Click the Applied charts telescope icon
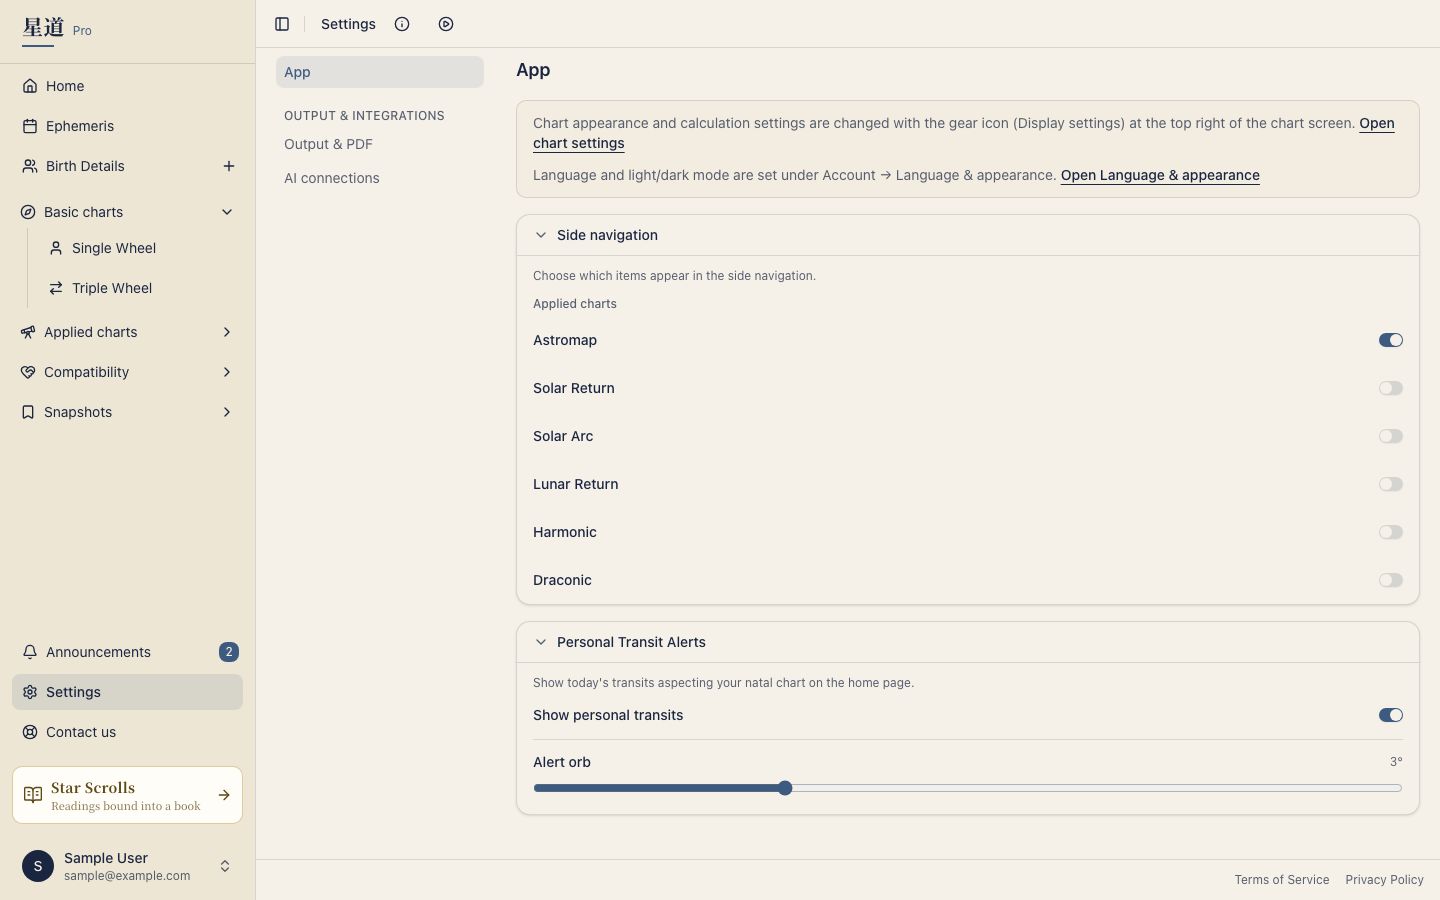Screen dimensions: 1440x900 pyautogui.click(x=28, y=332)
